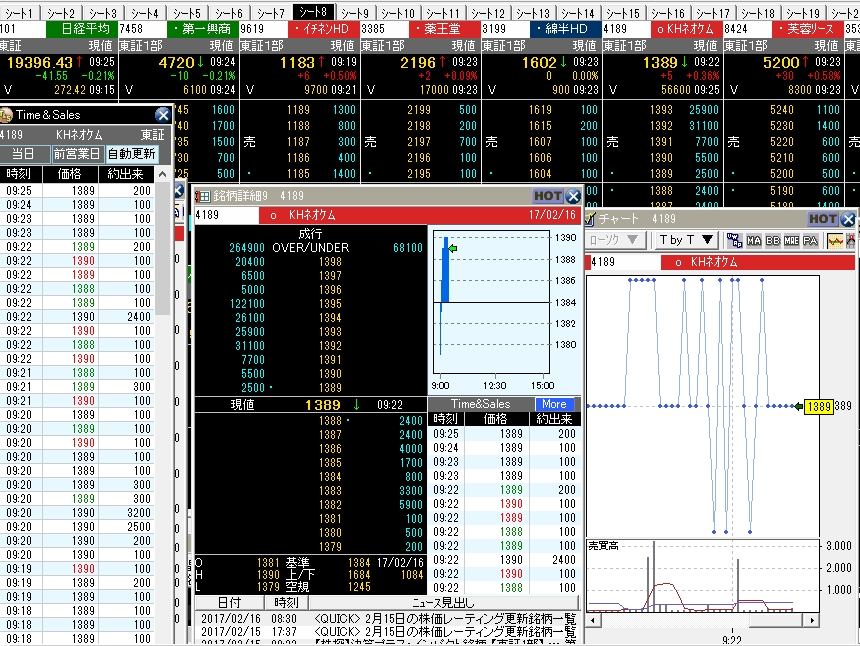Click the PA indicator icon in chart toolbar

pyautogui.click(x=809, y=240)
